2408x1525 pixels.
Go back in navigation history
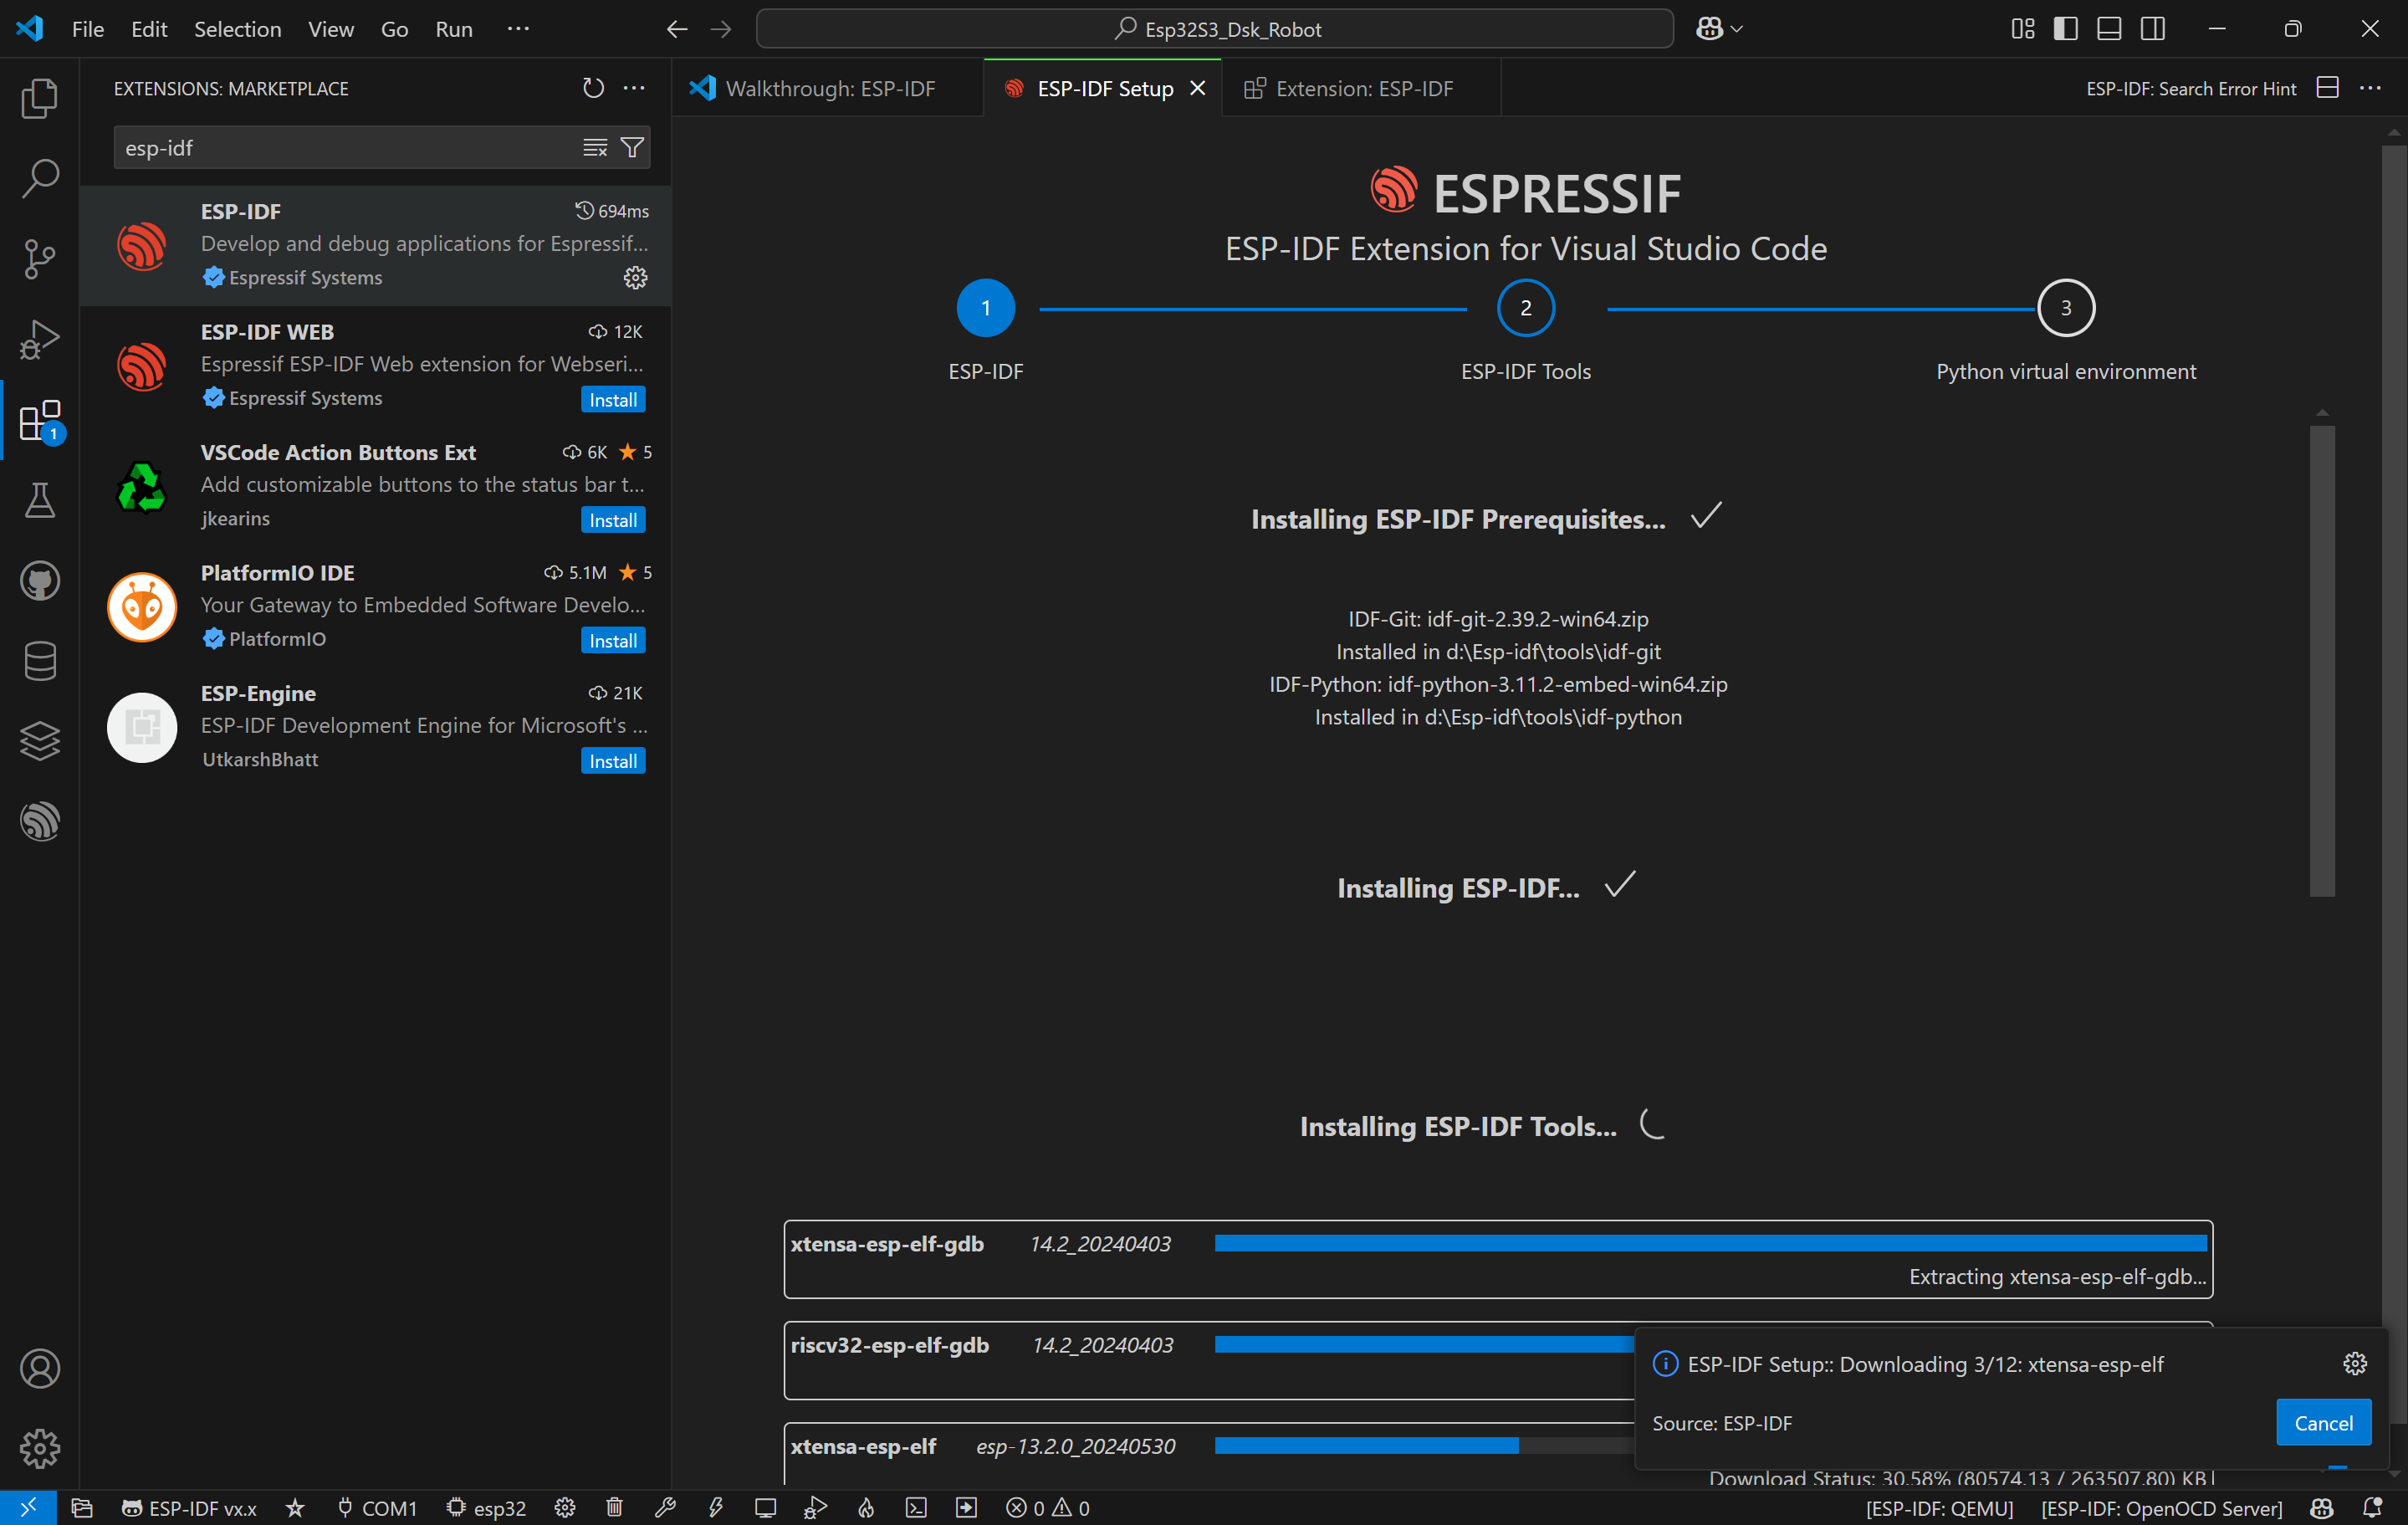pyautogui.click(x=677, y=29)
